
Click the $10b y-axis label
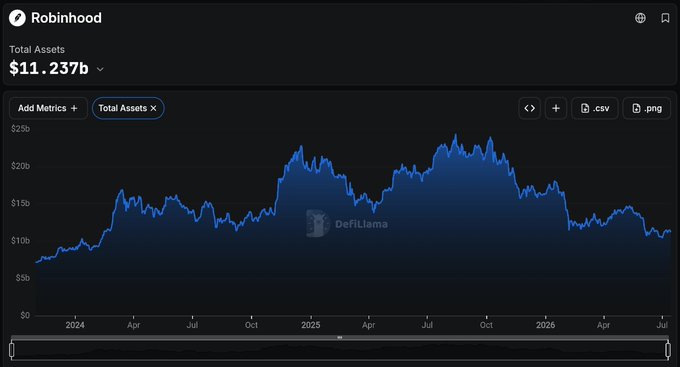click(x=20, y=240)
